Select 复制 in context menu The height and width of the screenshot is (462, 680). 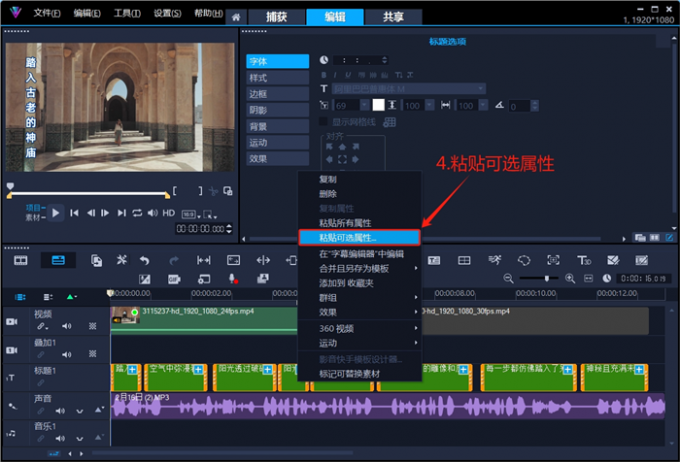[360, 179]
